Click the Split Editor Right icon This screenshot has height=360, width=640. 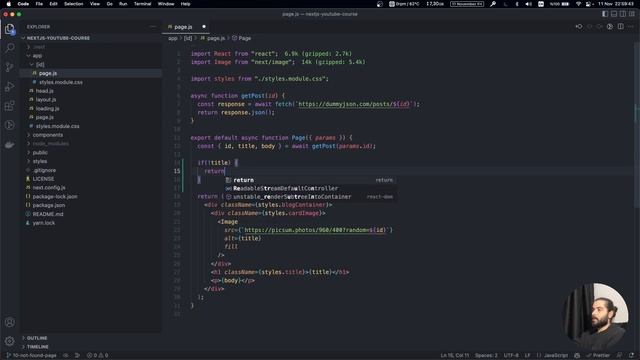[620, 27]
